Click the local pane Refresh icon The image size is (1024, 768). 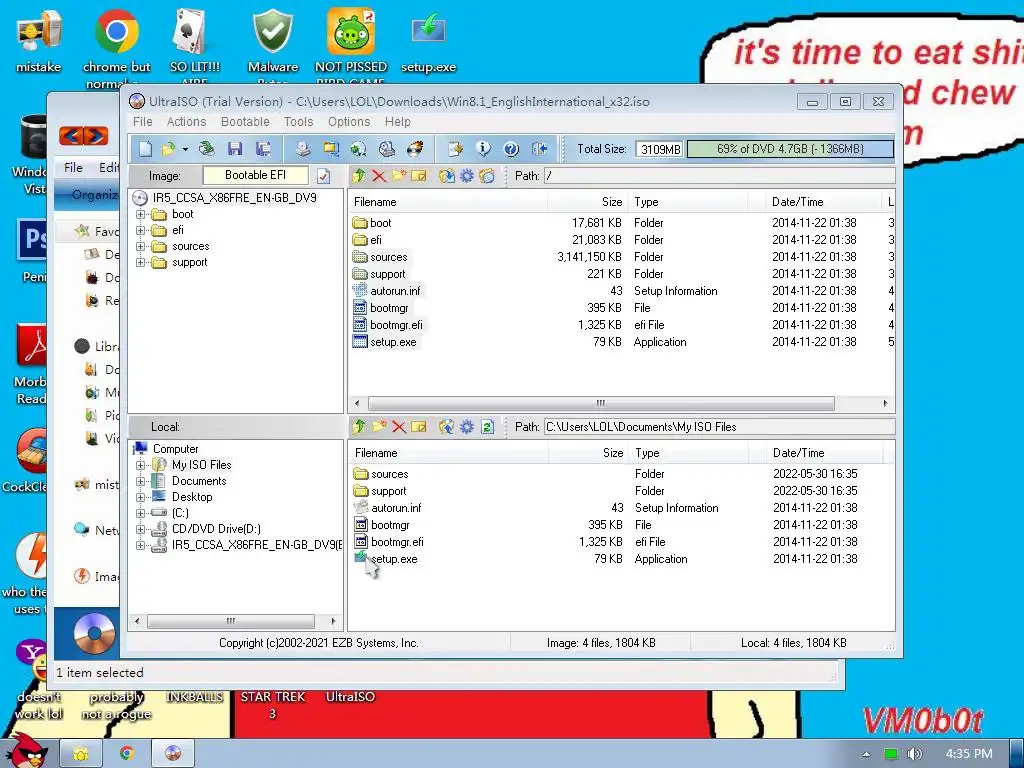pyautogui.click(x=487, y=426)
